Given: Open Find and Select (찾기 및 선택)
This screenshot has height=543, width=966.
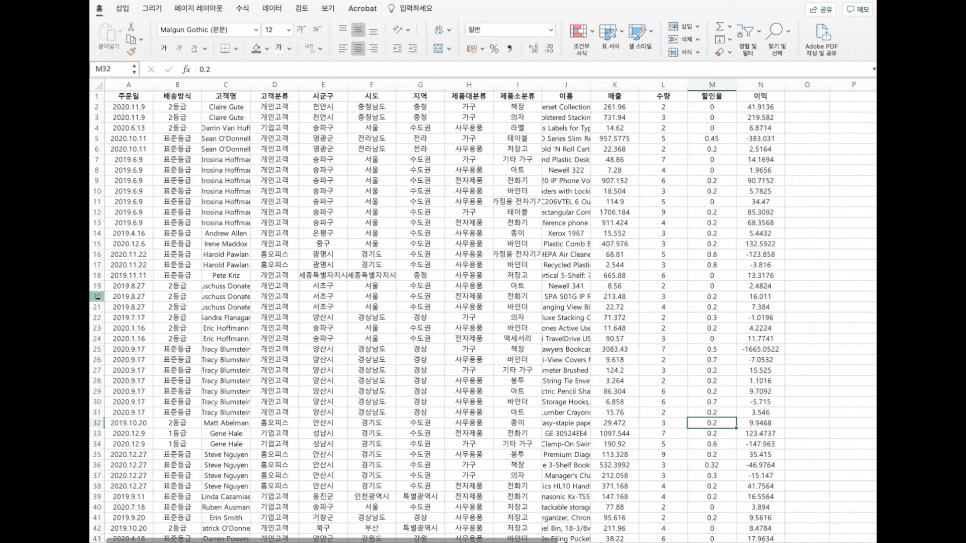Looking at the screenshot, I should click(x=777, y=39).
